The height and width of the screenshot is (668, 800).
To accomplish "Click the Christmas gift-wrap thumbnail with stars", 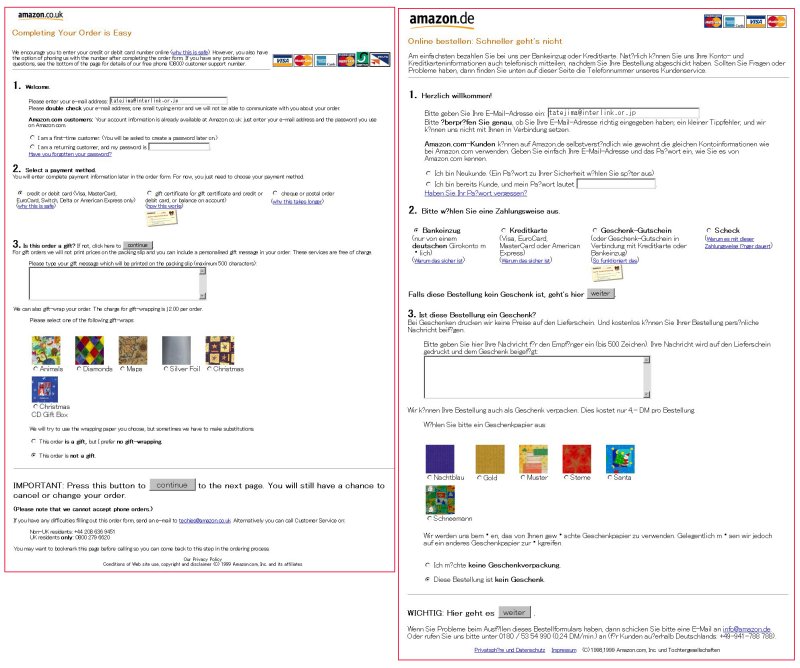I will pyautogui.click(x=219, y=350).
